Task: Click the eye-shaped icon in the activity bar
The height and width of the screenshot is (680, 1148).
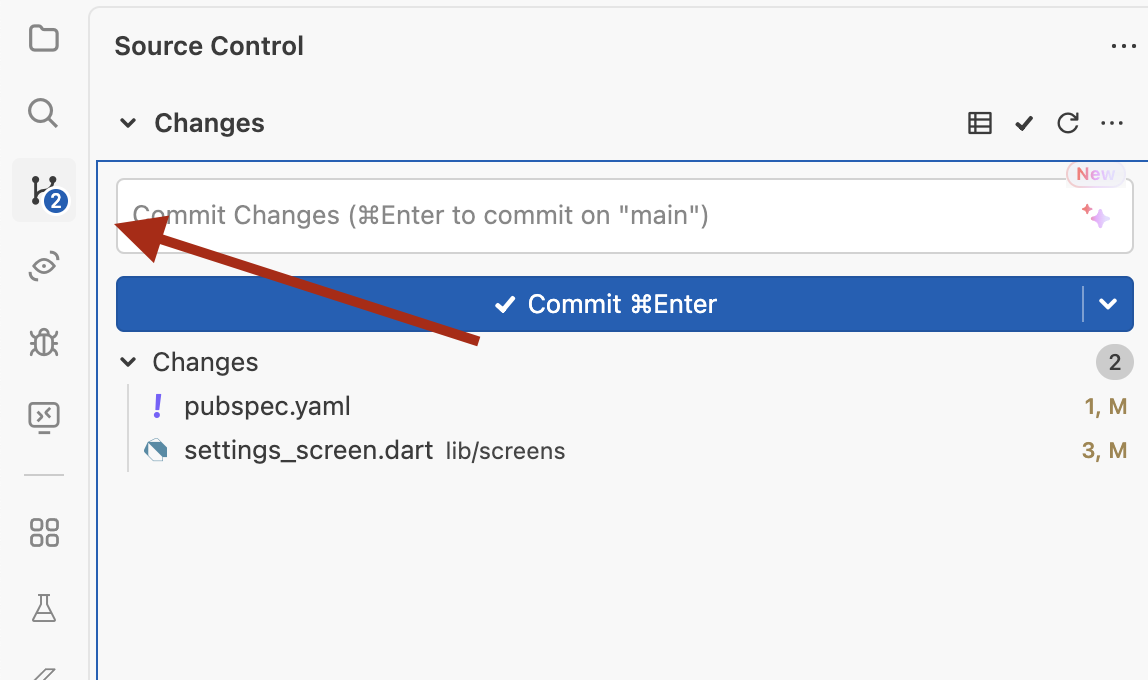Action: [44, 267]
